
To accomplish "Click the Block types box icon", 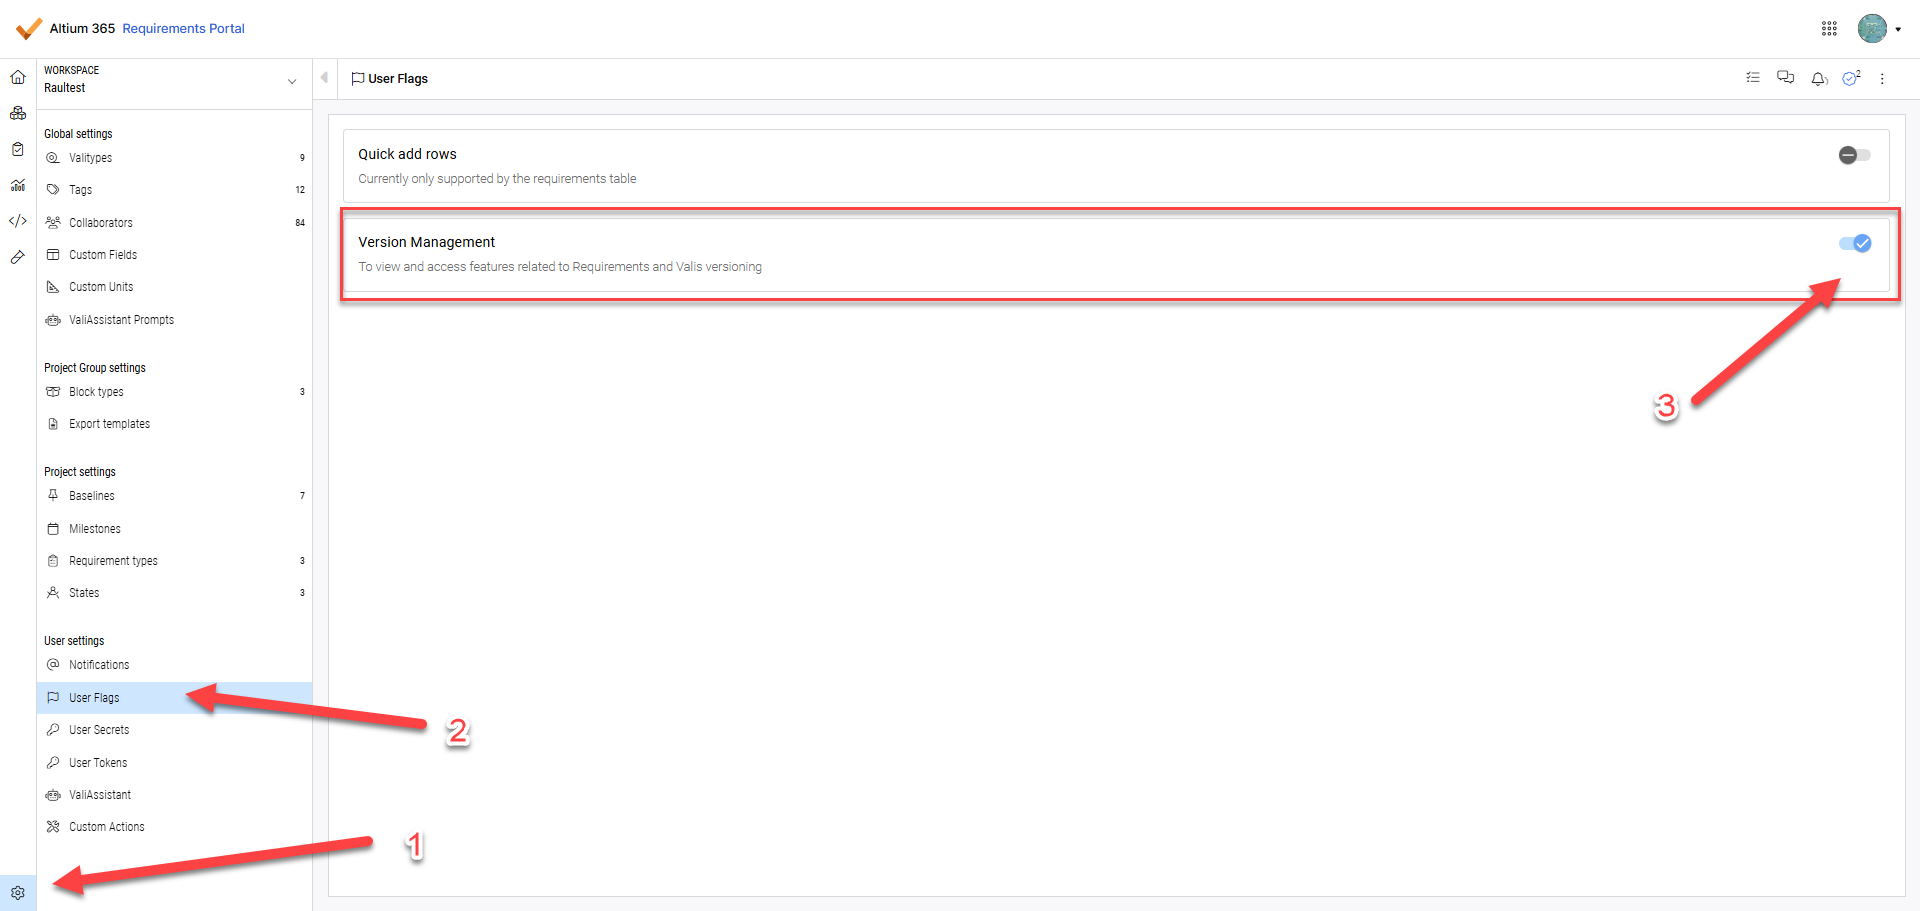I will tap(53, 392).
